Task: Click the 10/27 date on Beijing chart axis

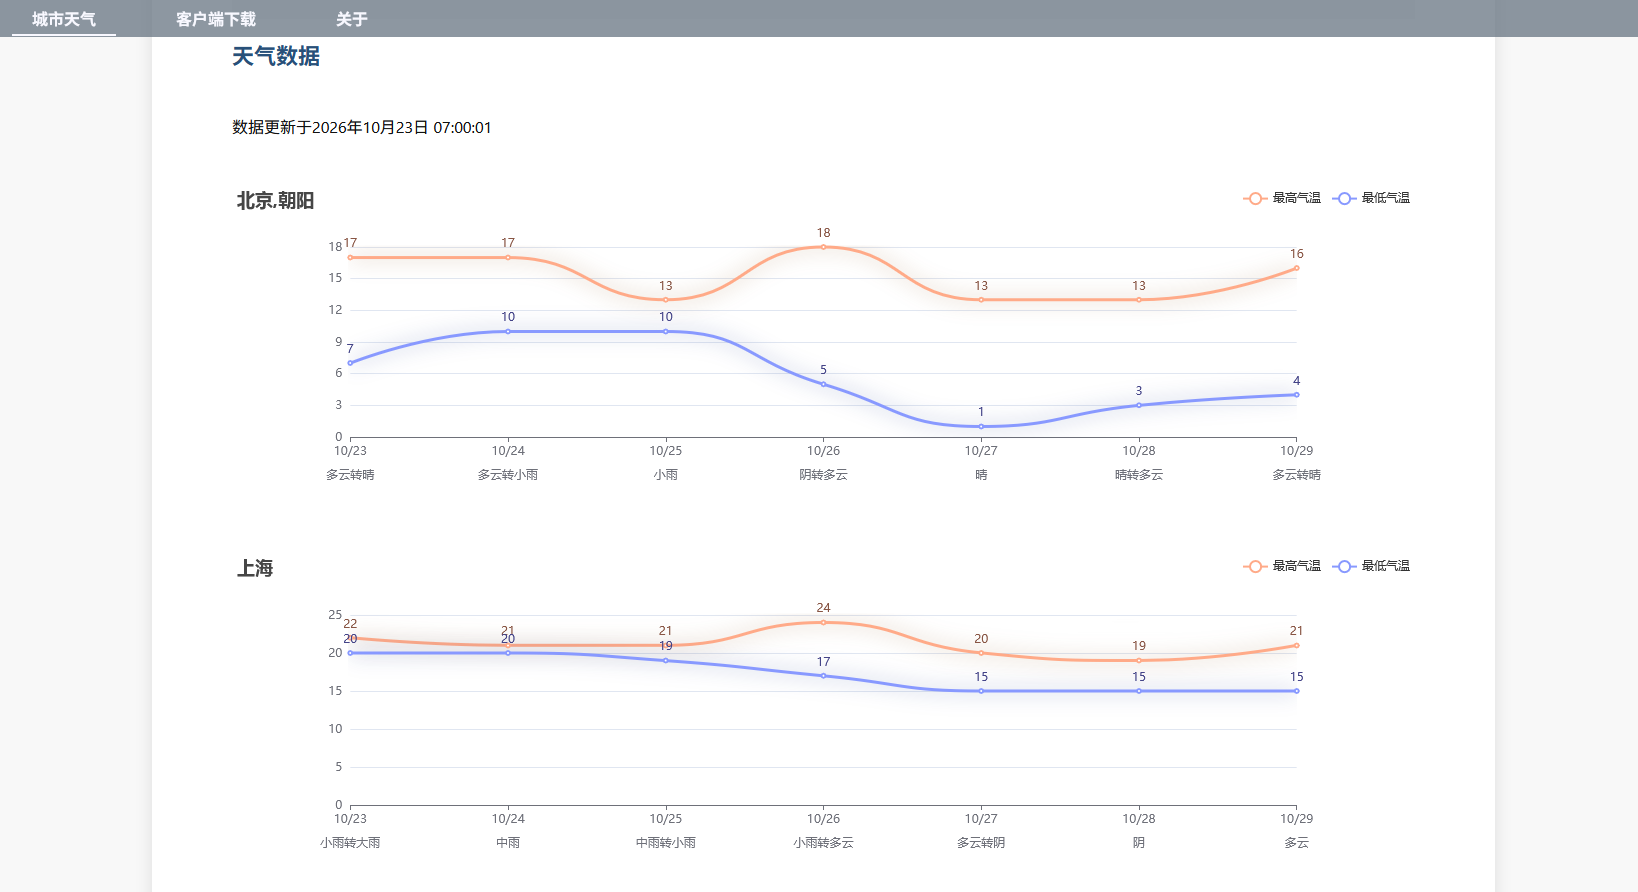Action: tap(981, 451)
